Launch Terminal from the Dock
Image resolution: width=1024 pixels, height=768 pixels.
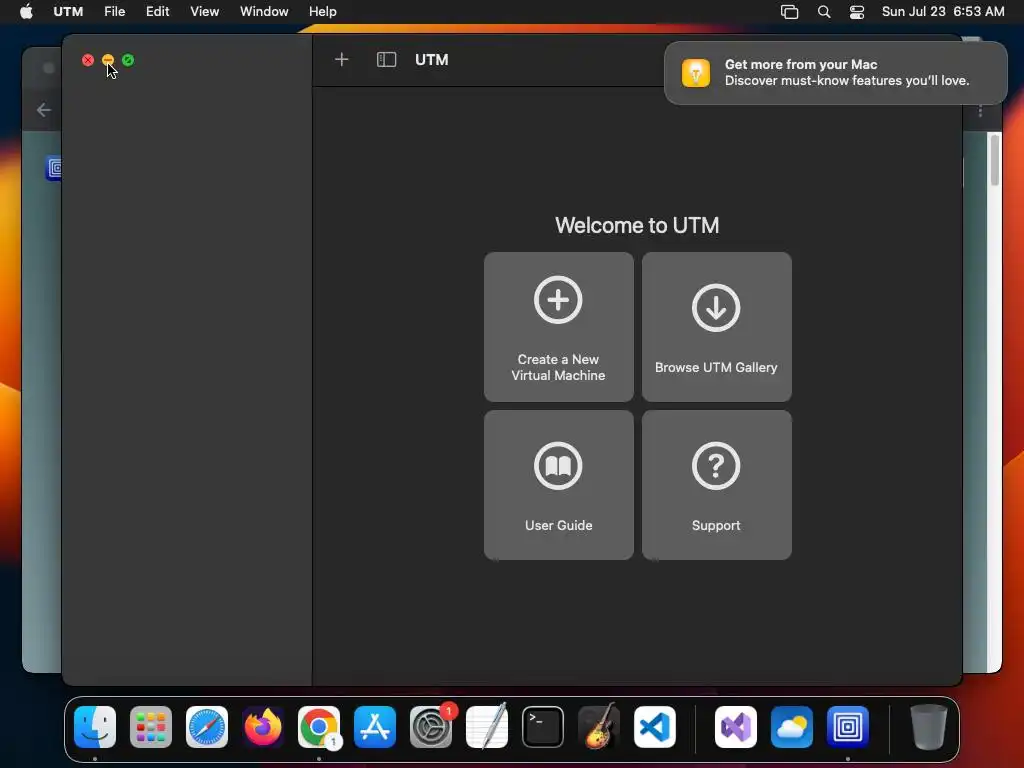(543, 727)
